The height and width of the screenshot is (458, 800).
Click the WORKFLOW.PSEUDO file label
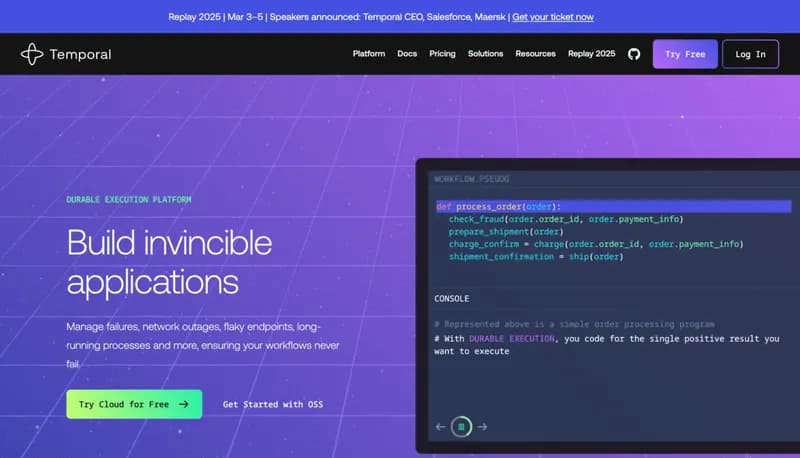(x=472, y=179)
